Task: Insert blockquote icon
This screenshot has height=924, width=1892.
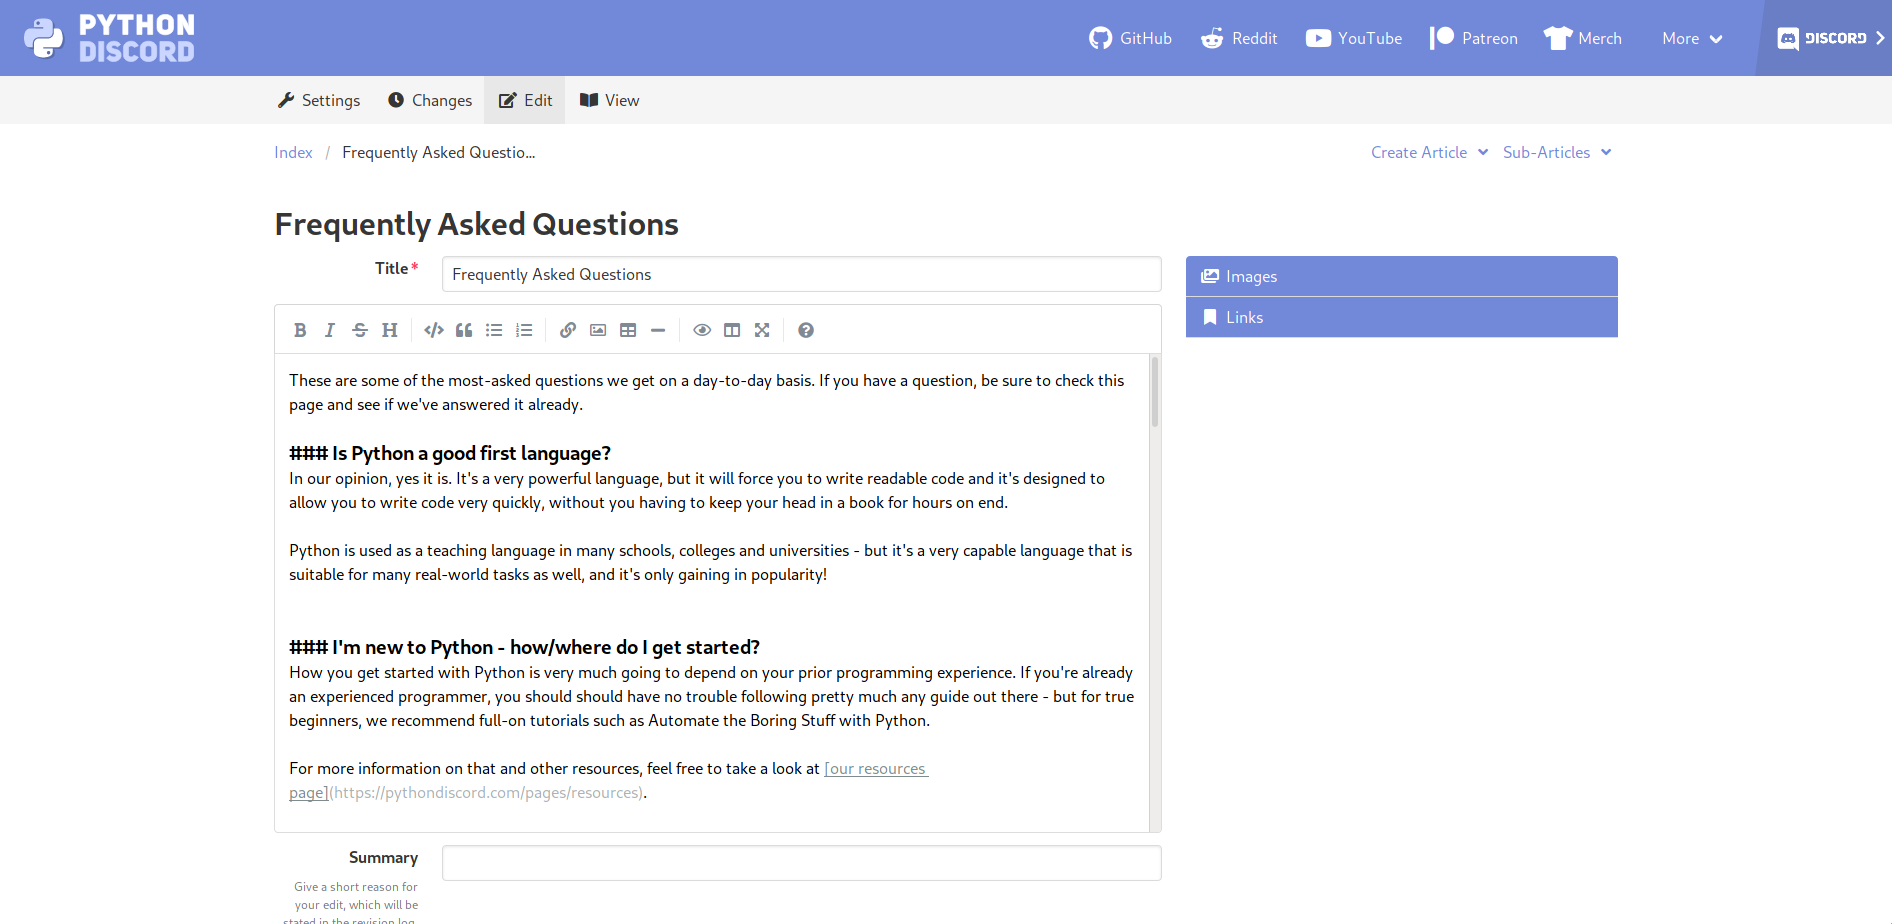Action: click(464, 330)
